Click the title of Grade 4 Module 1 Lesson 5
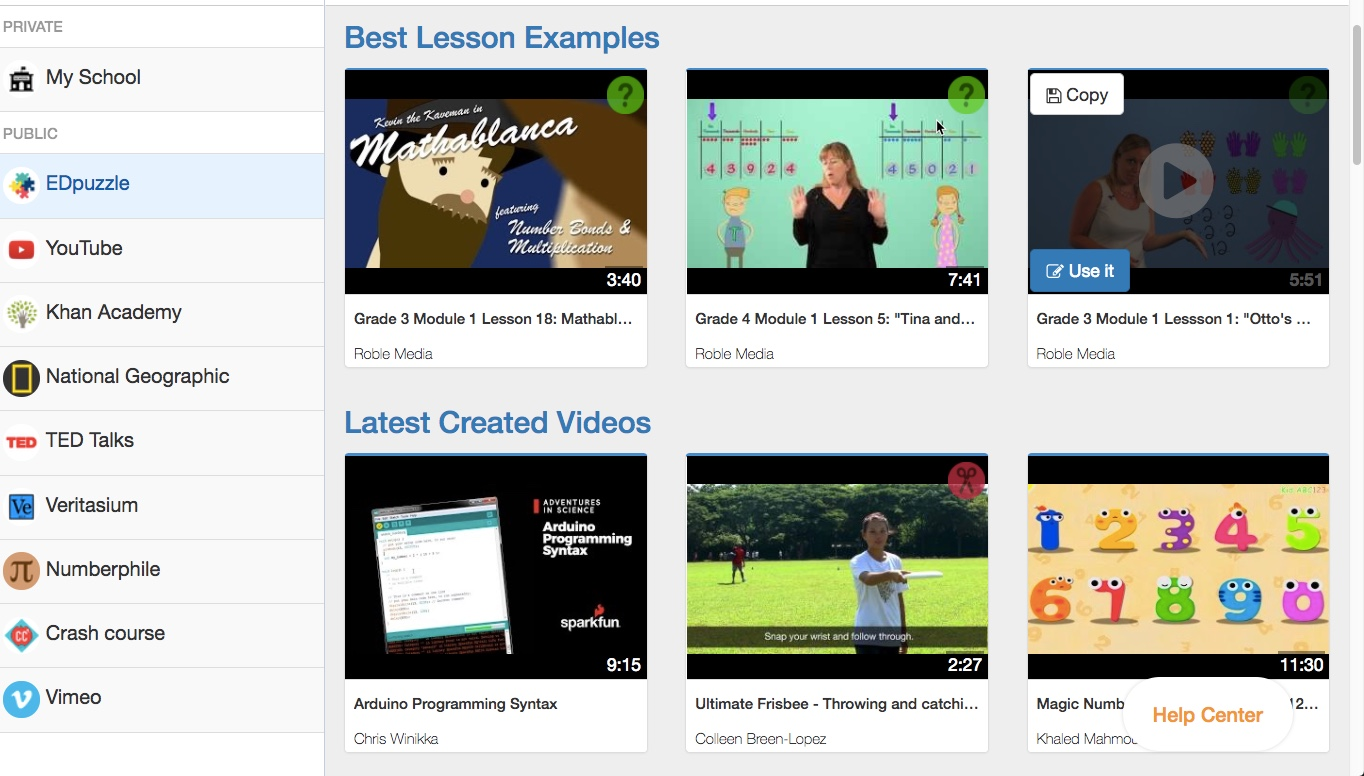Screen dimensions: 1364x776 836,318
